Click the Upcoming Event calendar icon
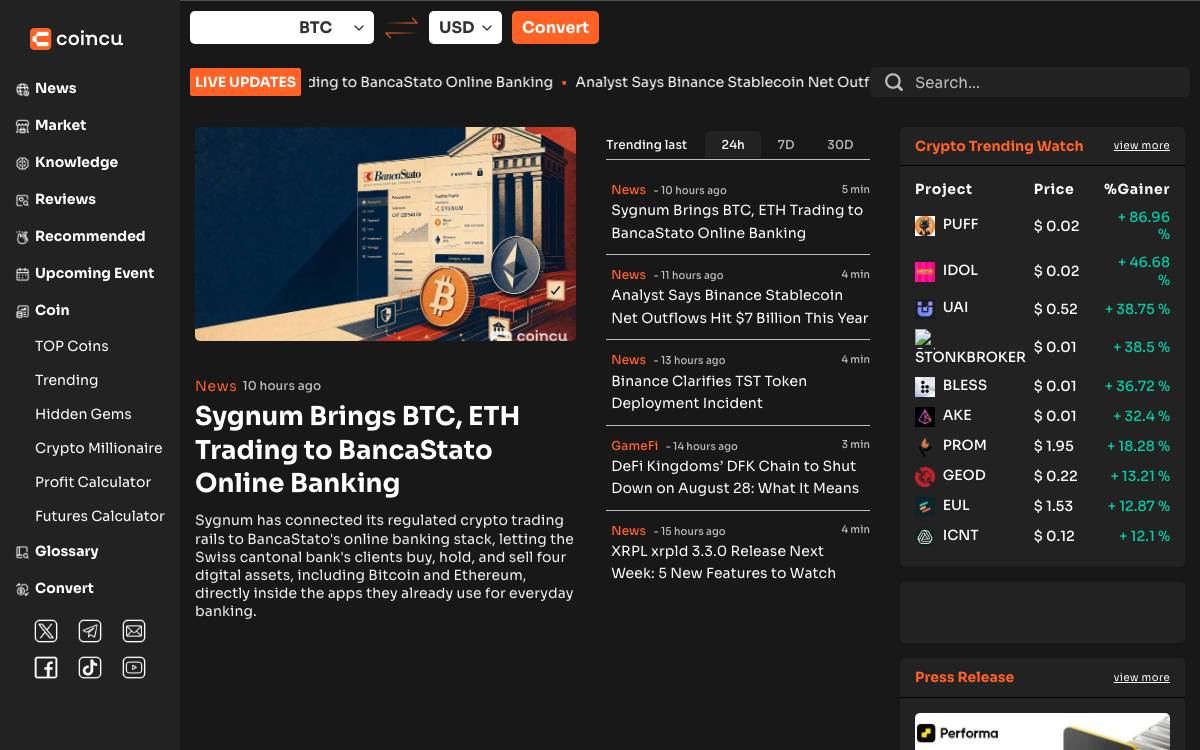This screenshot has height=750, width=1200. pyautogui.click(x=22, y=274)
